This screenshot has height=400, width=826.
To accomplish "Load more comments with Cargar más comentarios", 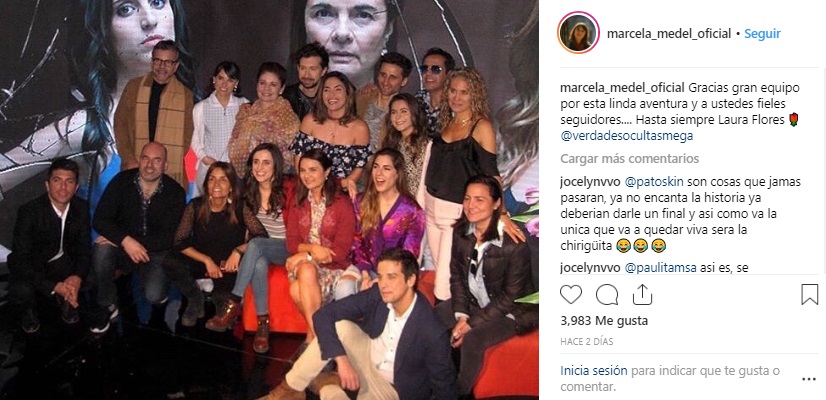I will click(x=630, y=159).
